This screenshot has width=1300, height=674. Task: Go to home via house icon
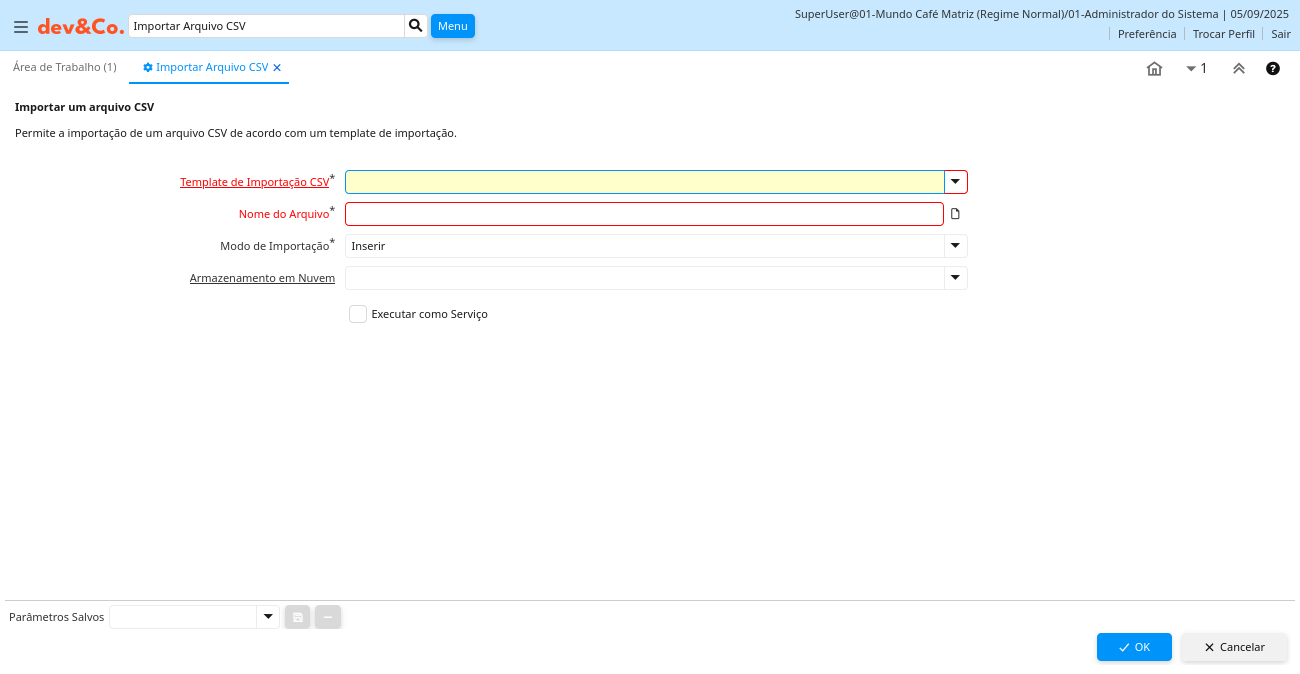(1154, 69)
